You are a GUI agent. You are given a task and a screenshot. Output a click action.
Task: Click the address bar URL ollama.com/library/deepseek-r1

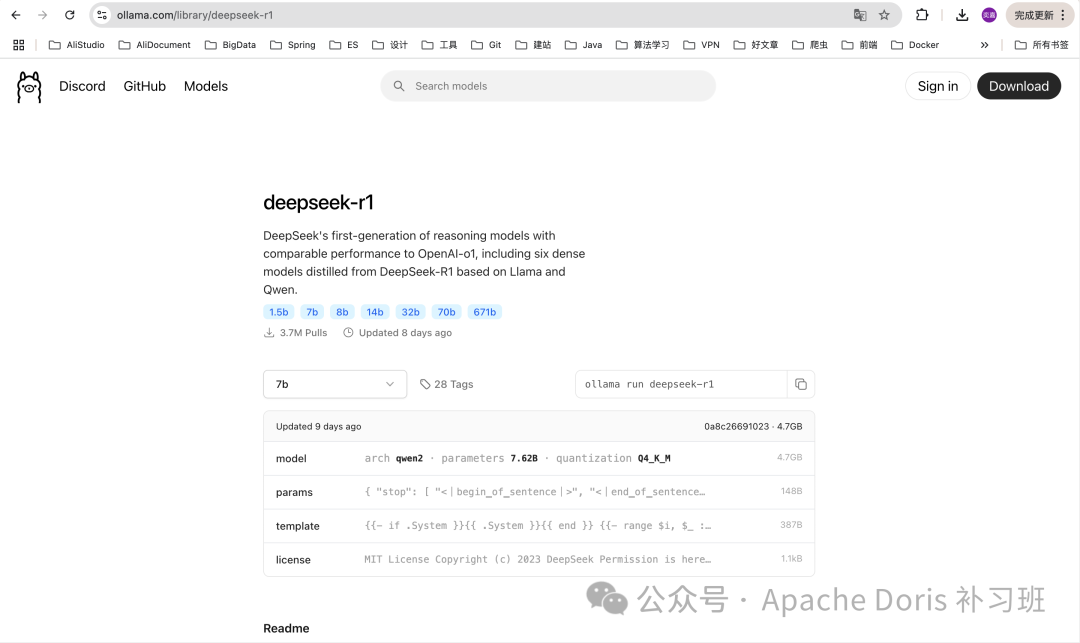195,15
